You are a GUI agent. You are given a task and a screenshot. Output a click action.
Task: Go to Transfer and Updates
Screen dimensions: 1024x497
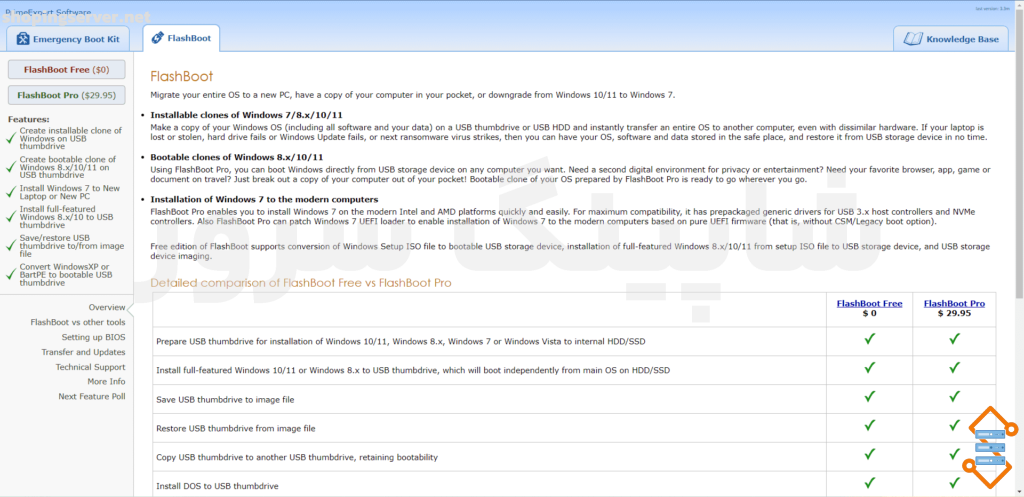pos(84,352)
